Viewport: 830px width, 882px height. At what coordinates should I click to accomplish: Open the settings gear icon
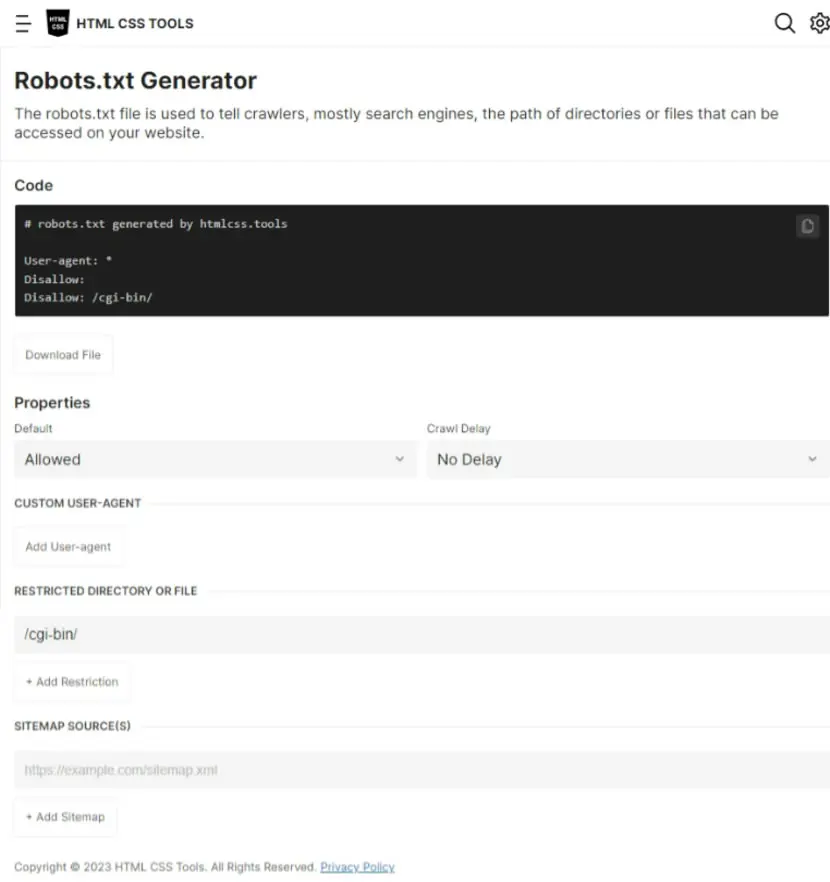[x=820, y=23]
